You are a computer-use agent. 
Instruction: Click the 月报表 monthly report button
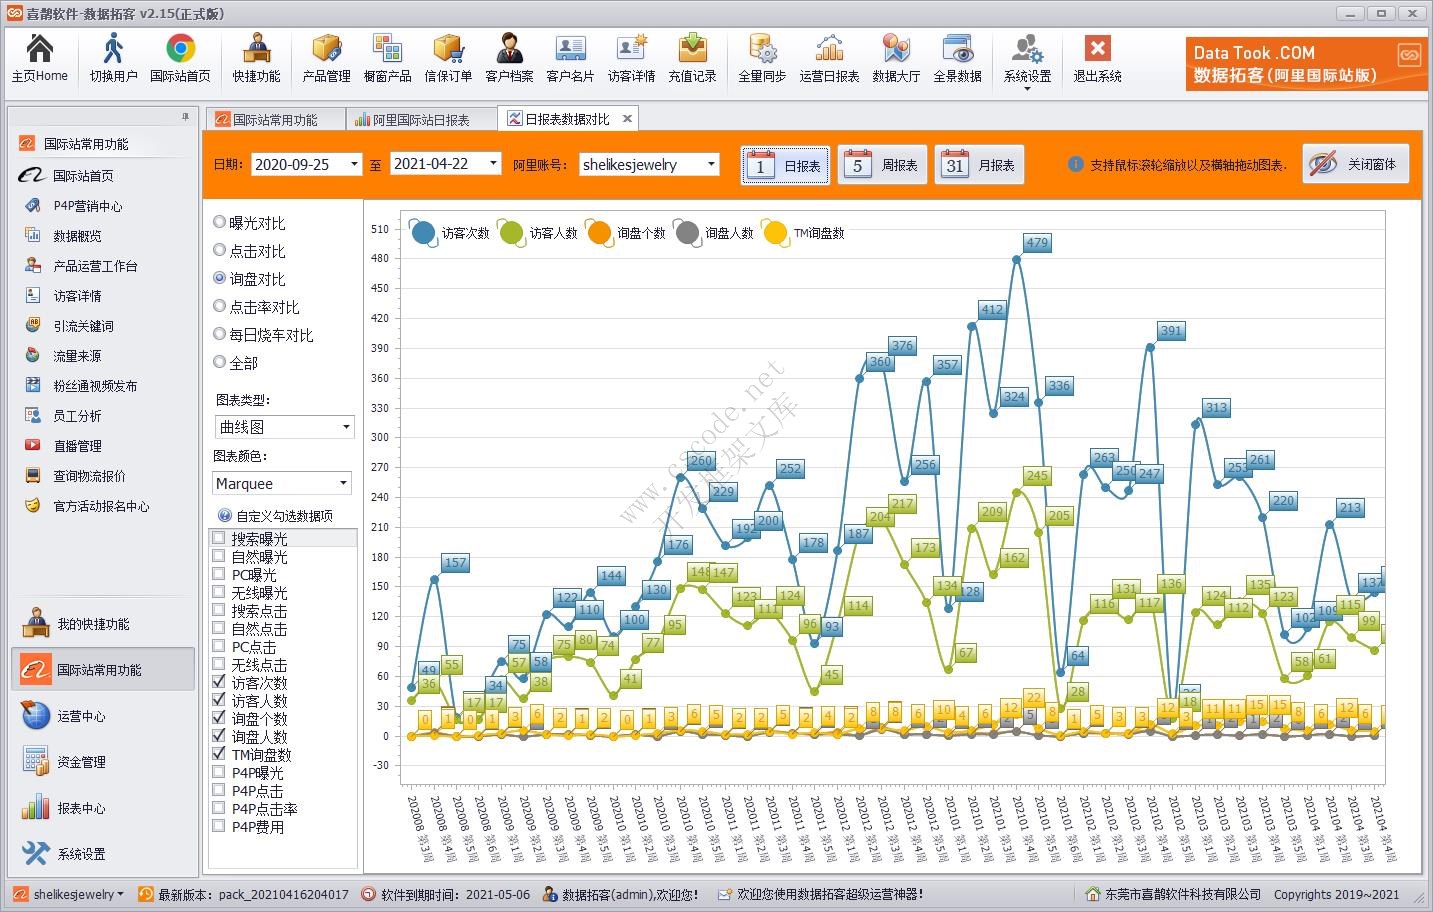pos(979,165)
